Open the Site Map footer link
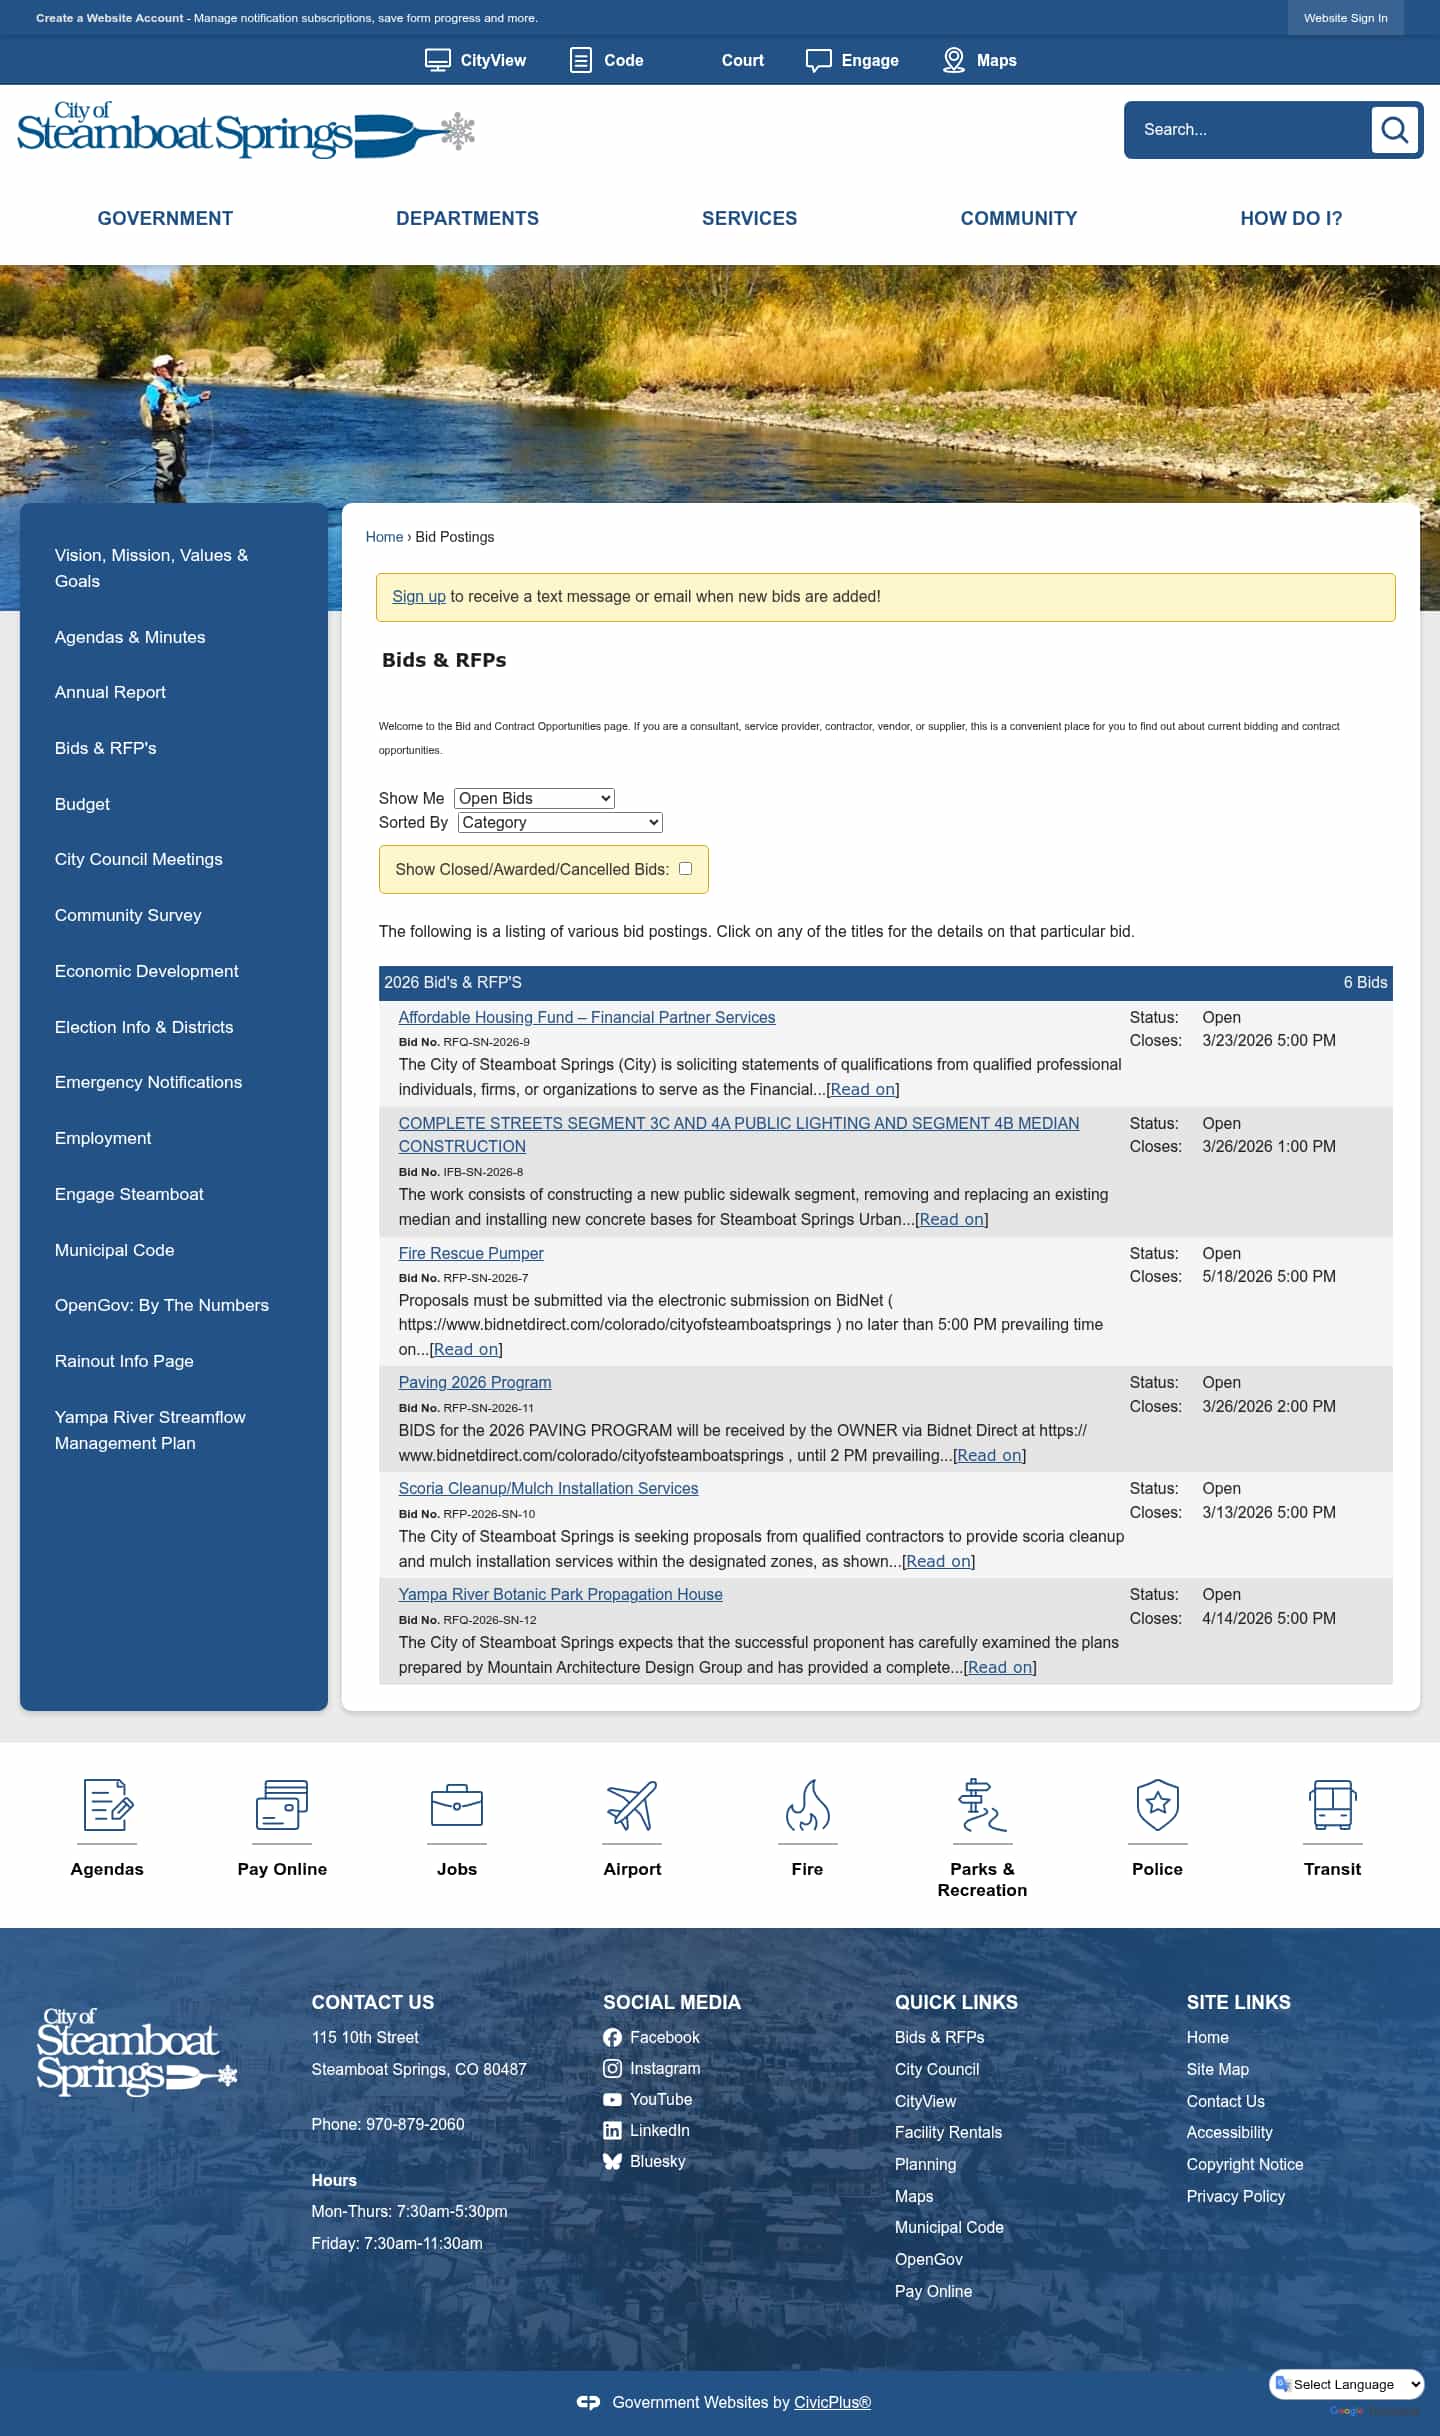 point(1218,2069)
